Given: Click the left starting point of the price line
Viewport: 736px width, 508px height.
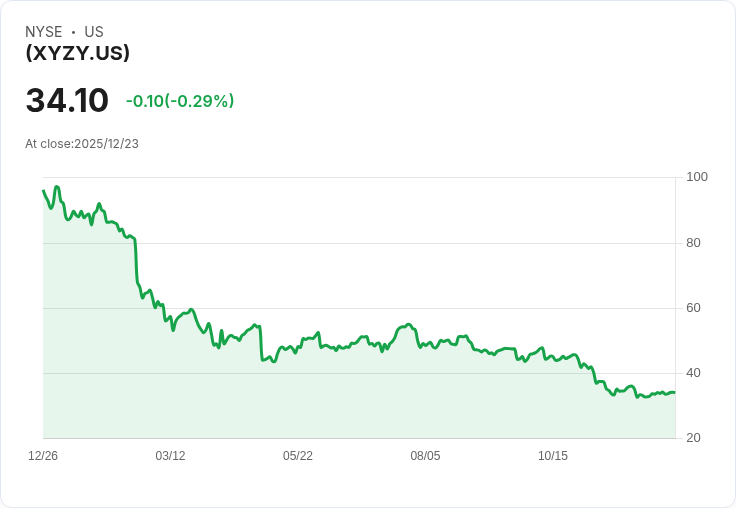Looking at the screenshot, I should point(44,191).
